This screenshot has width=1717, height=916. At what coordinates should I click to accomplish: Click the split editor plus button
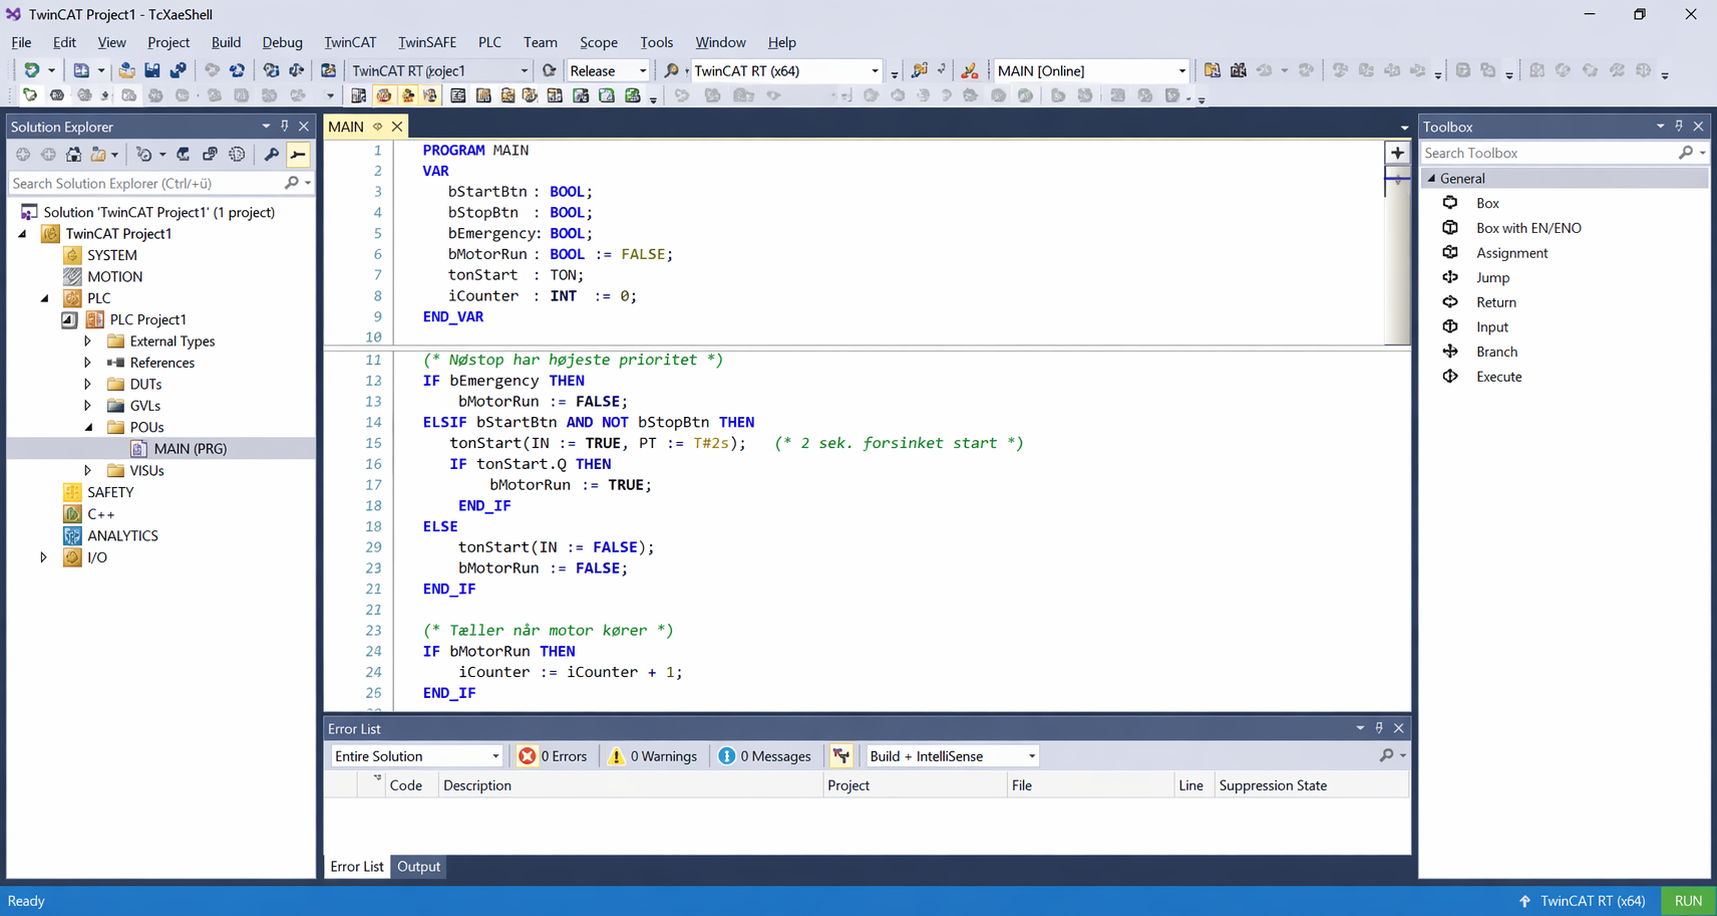pos(1397,153)
